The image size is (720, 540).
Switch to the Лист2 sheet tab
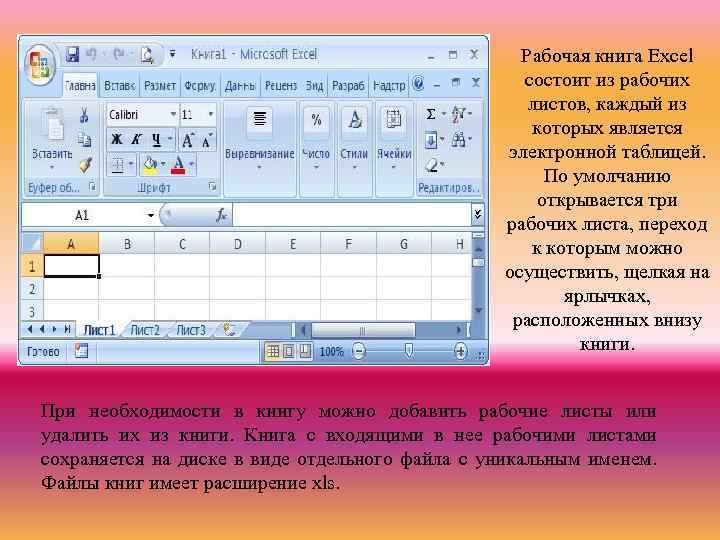pyautogui.click(x=145, y=330)
